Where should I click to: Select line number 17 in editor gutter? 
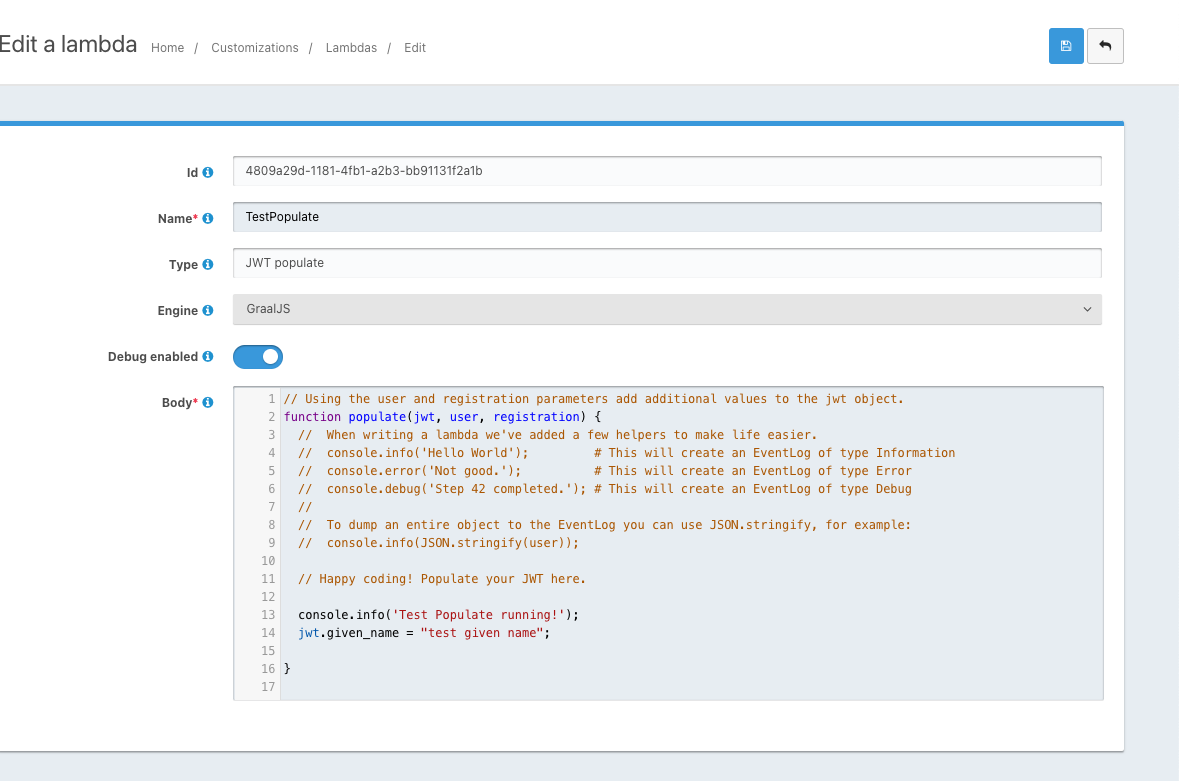click(268, 686)
